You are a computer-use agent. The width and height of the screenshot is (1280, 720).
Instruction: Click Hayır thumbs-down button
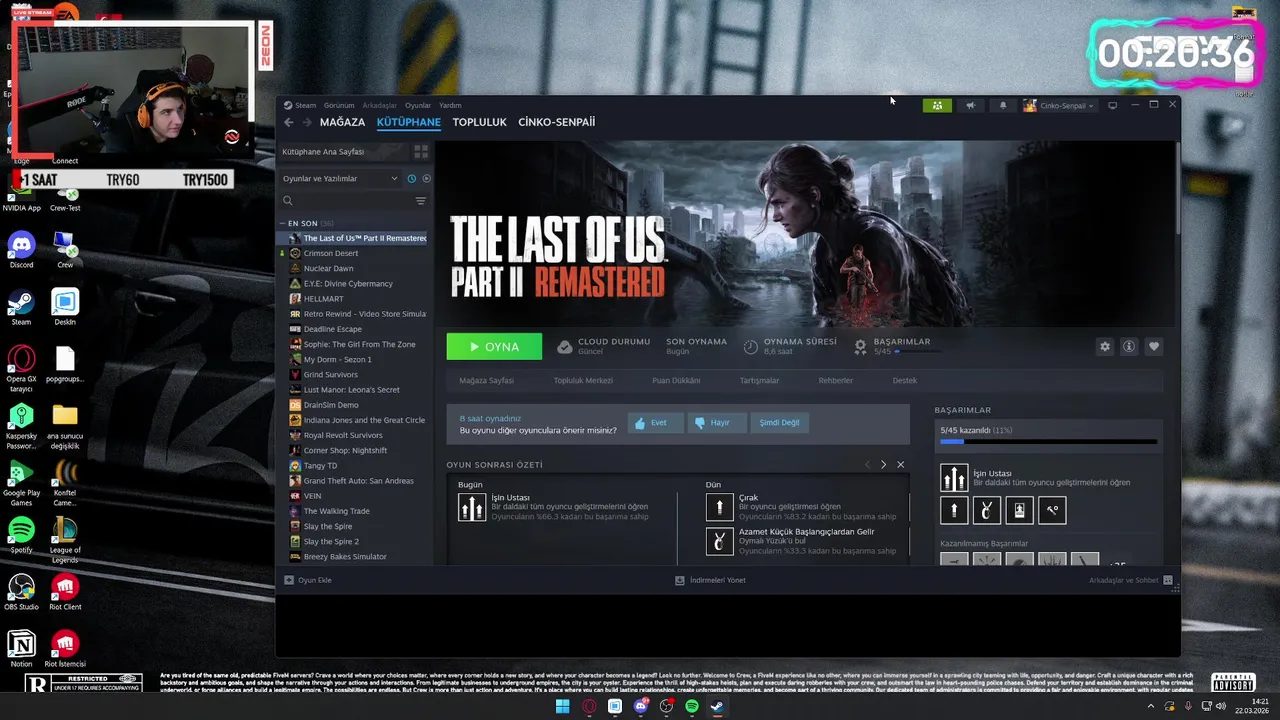(x=717, y=422)
